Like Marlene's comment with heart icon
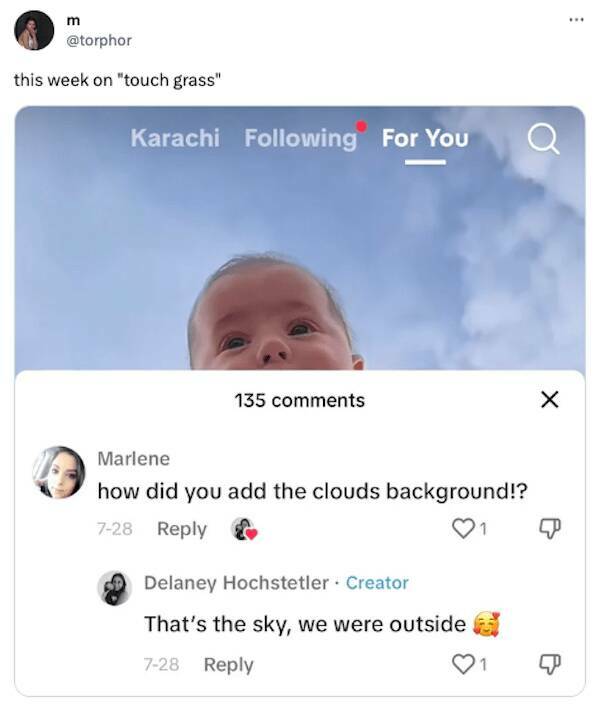The width and height of the screenshot is (600, 711). coord(463,528)
